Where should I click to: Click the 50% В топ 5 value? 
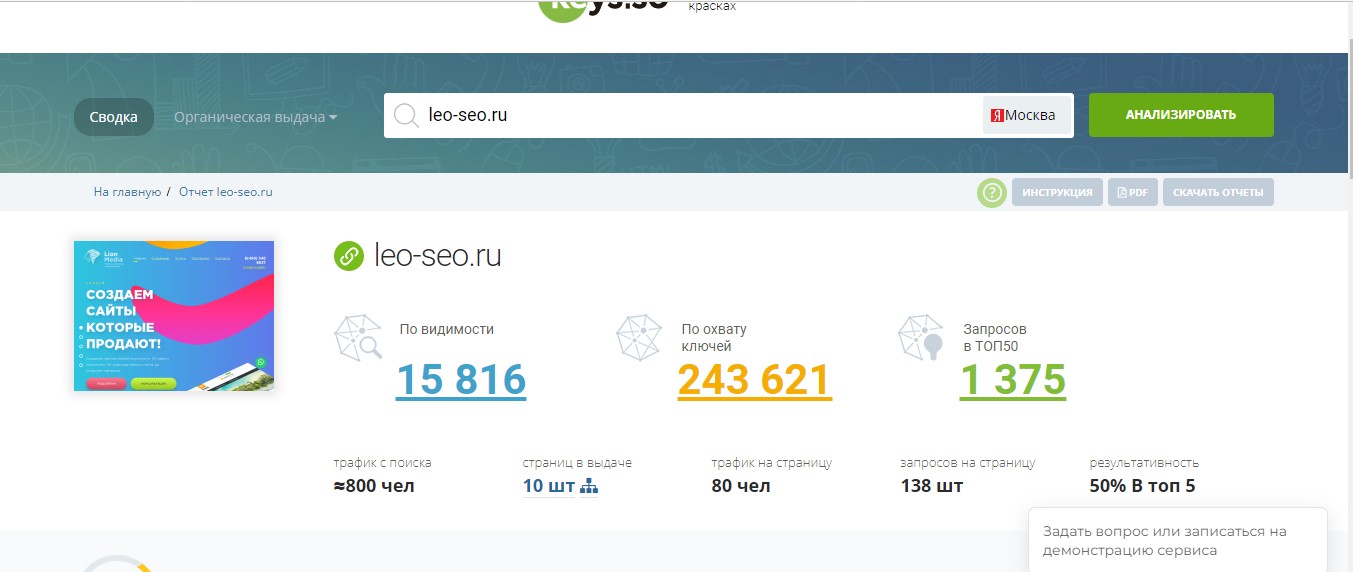tap(1142, 487)
